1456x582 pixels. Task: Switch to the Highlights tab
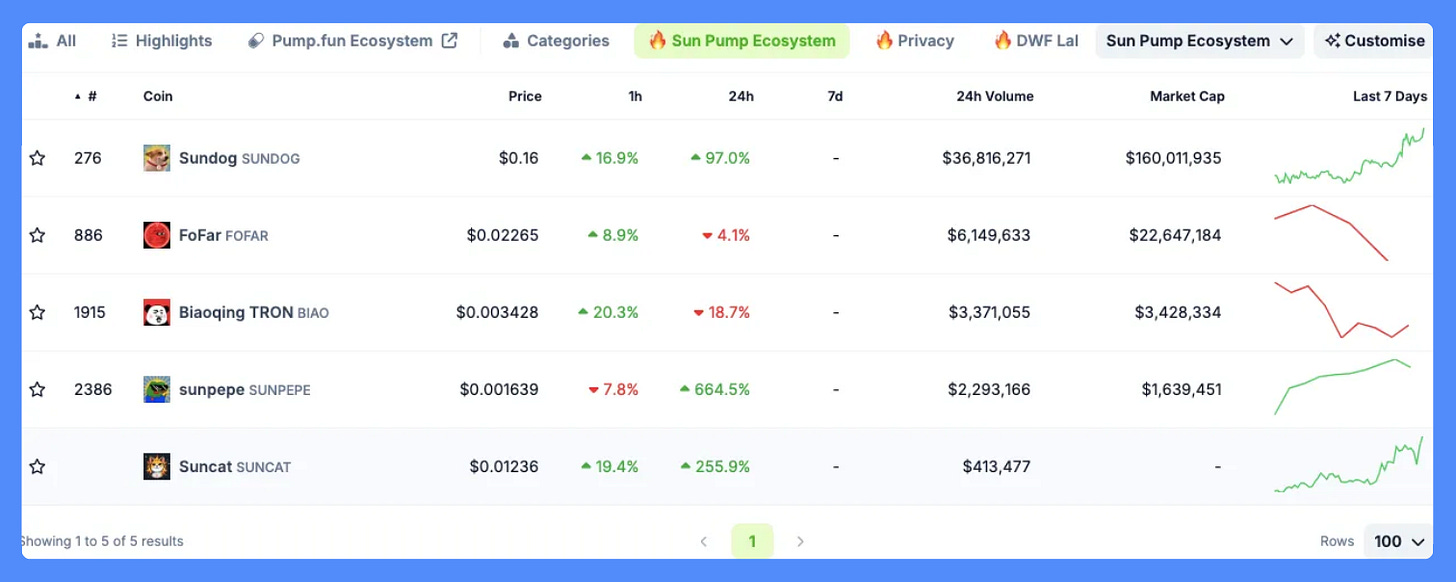tap(161, 41)
